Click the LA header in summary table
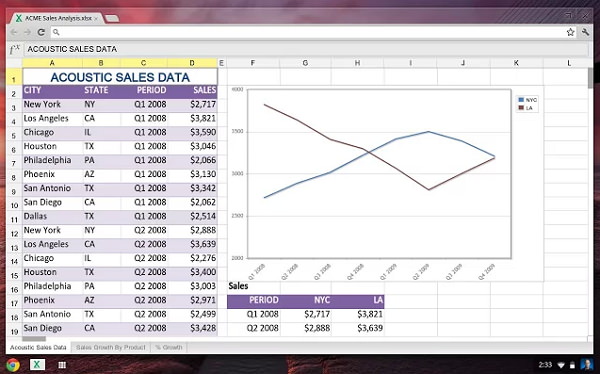 coord(358,301)
